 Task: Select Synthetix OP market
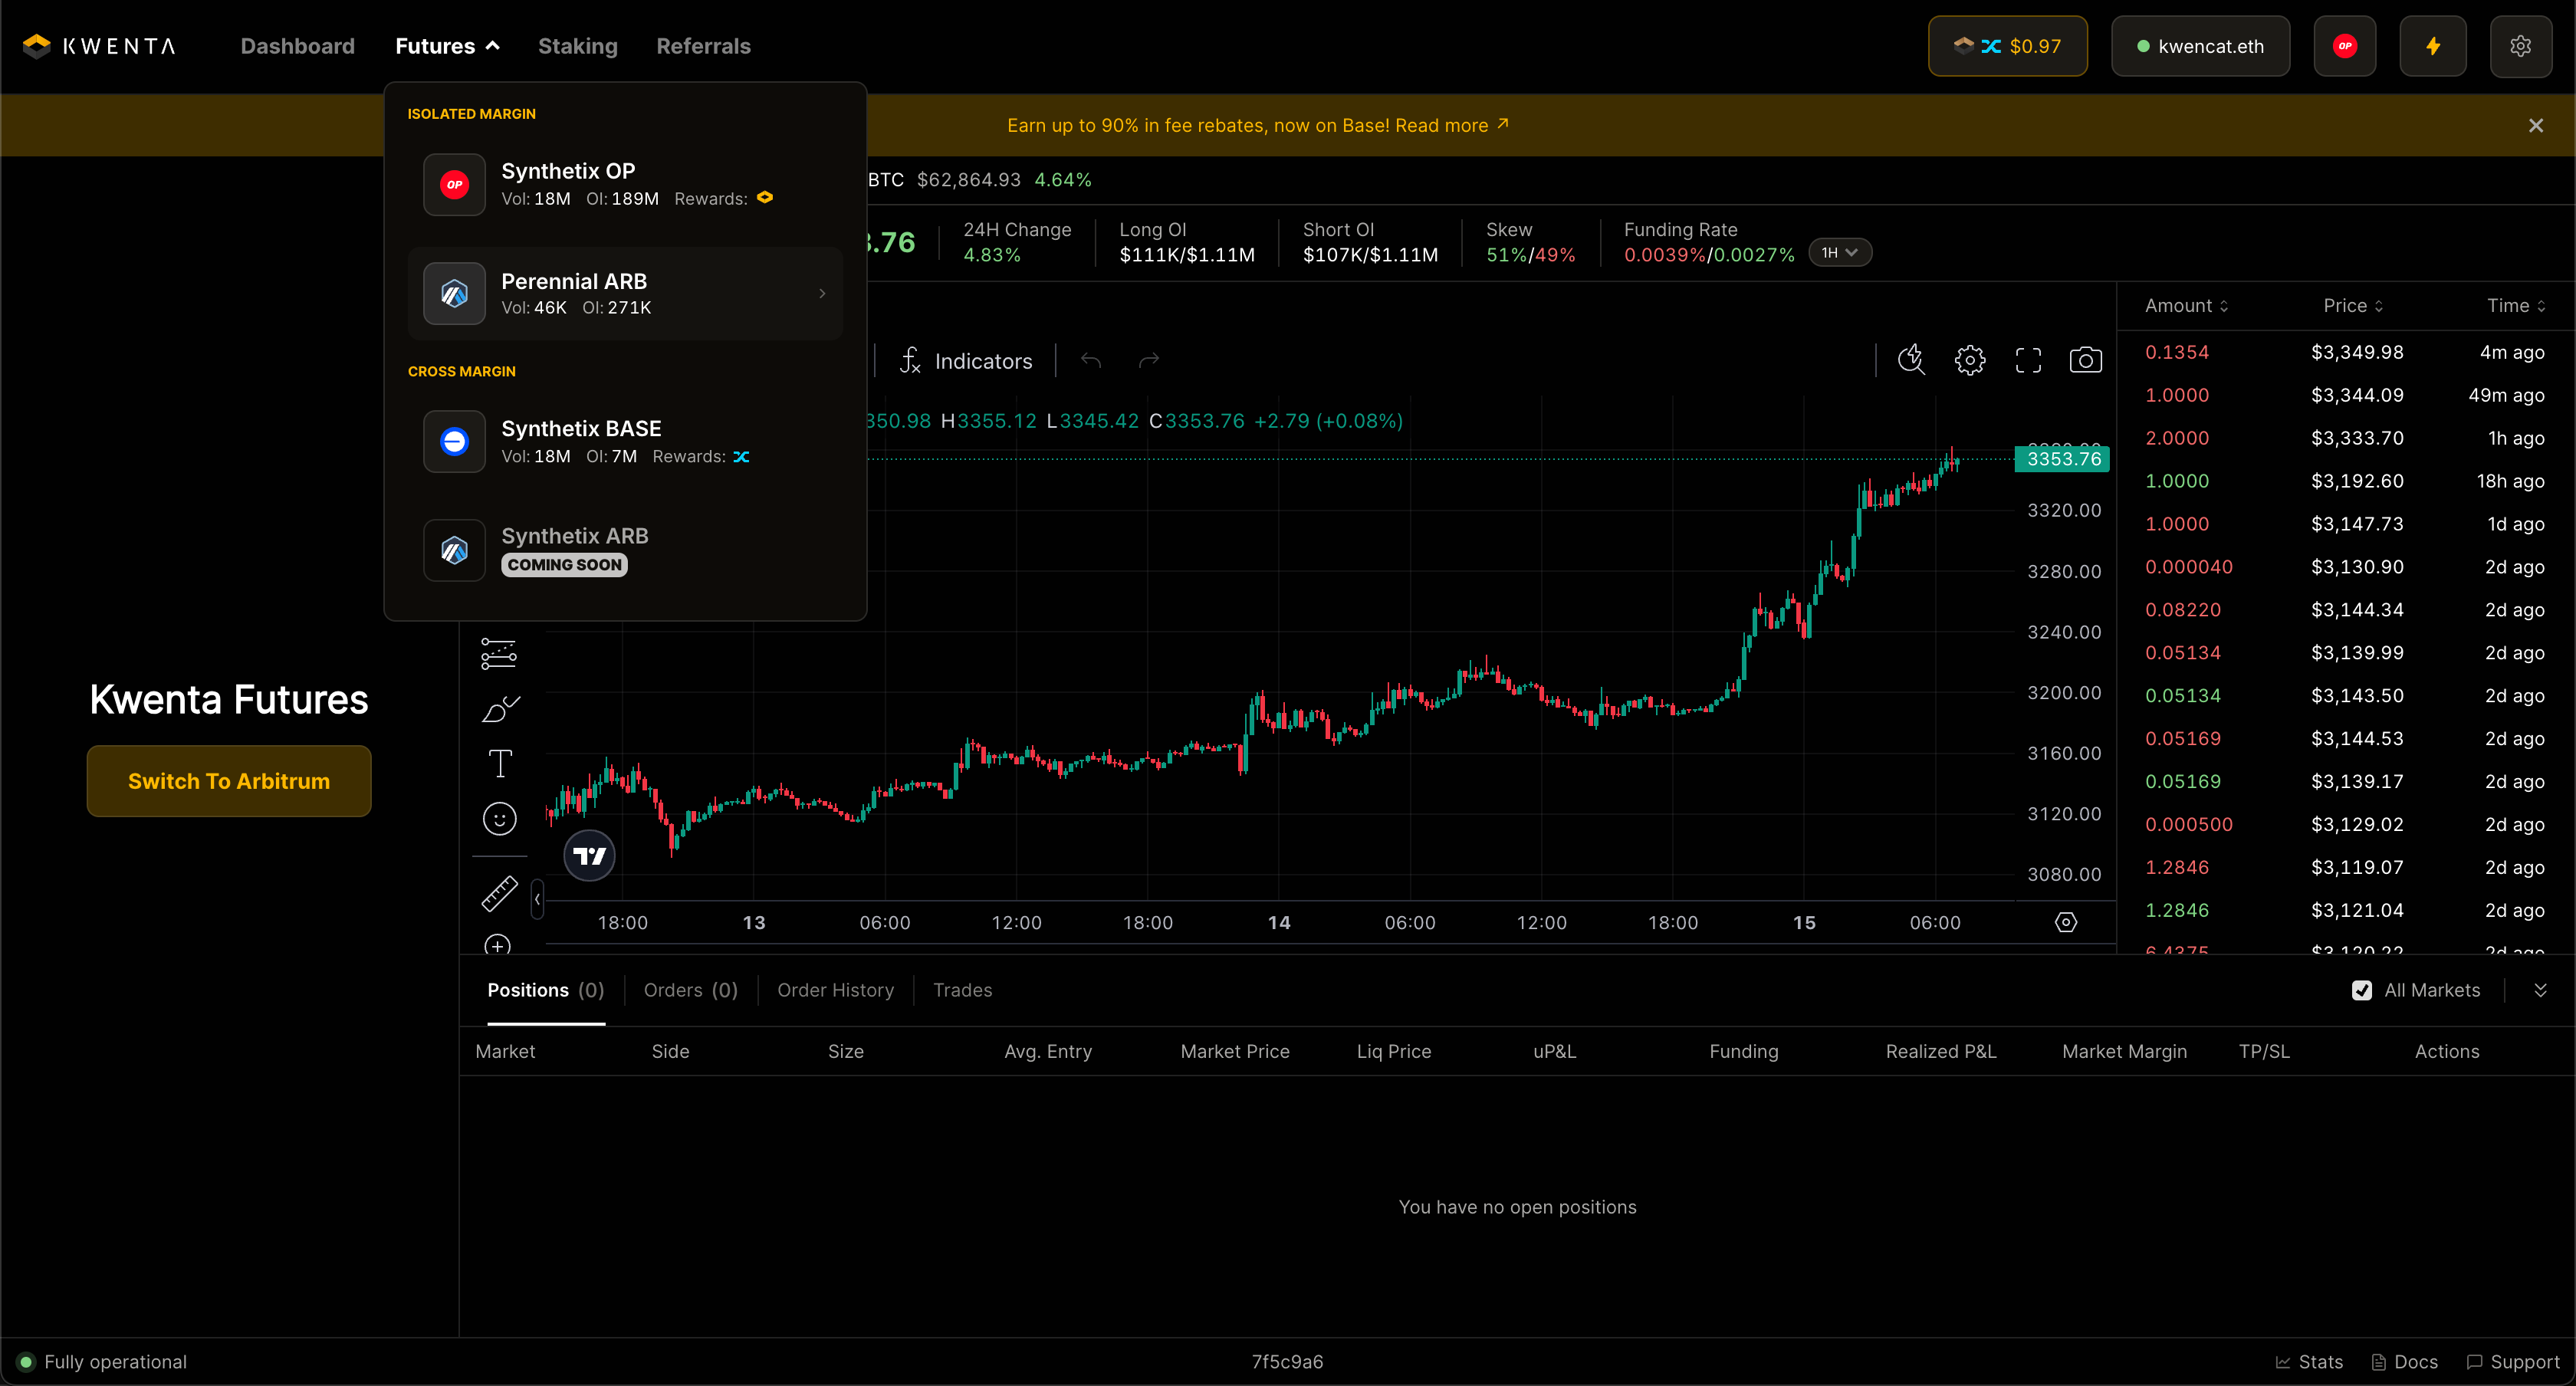click(625, 184)
